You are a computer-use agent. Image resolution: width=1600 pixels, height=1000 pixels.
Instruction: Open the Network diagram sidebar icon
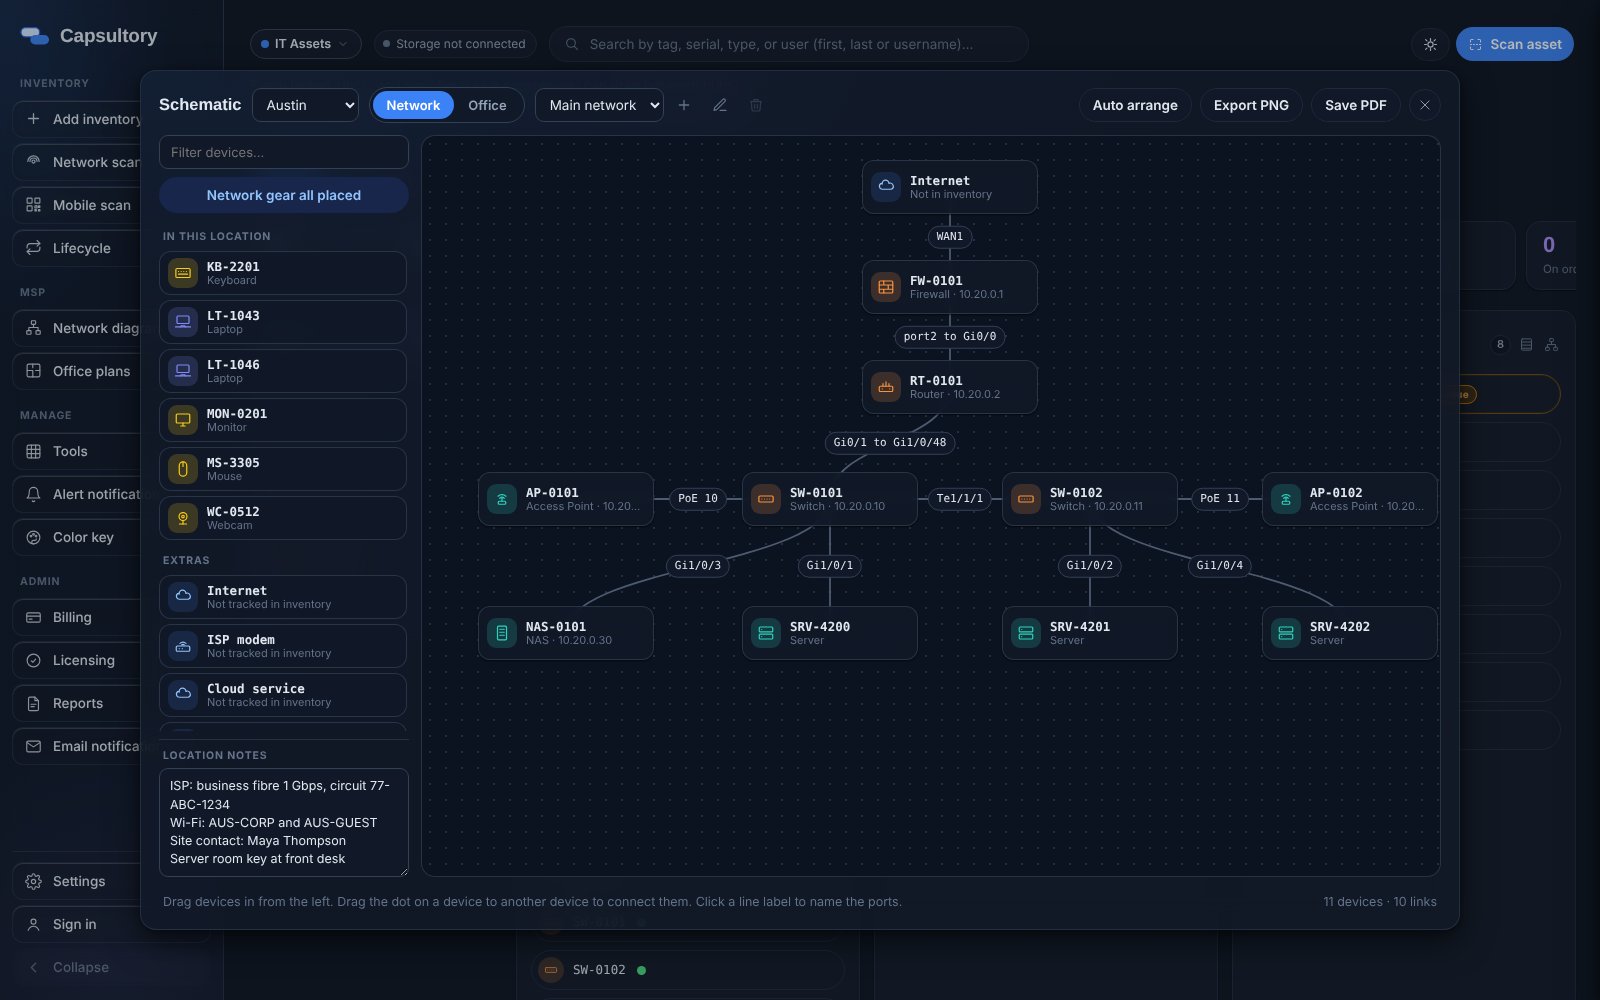point(33,328)
